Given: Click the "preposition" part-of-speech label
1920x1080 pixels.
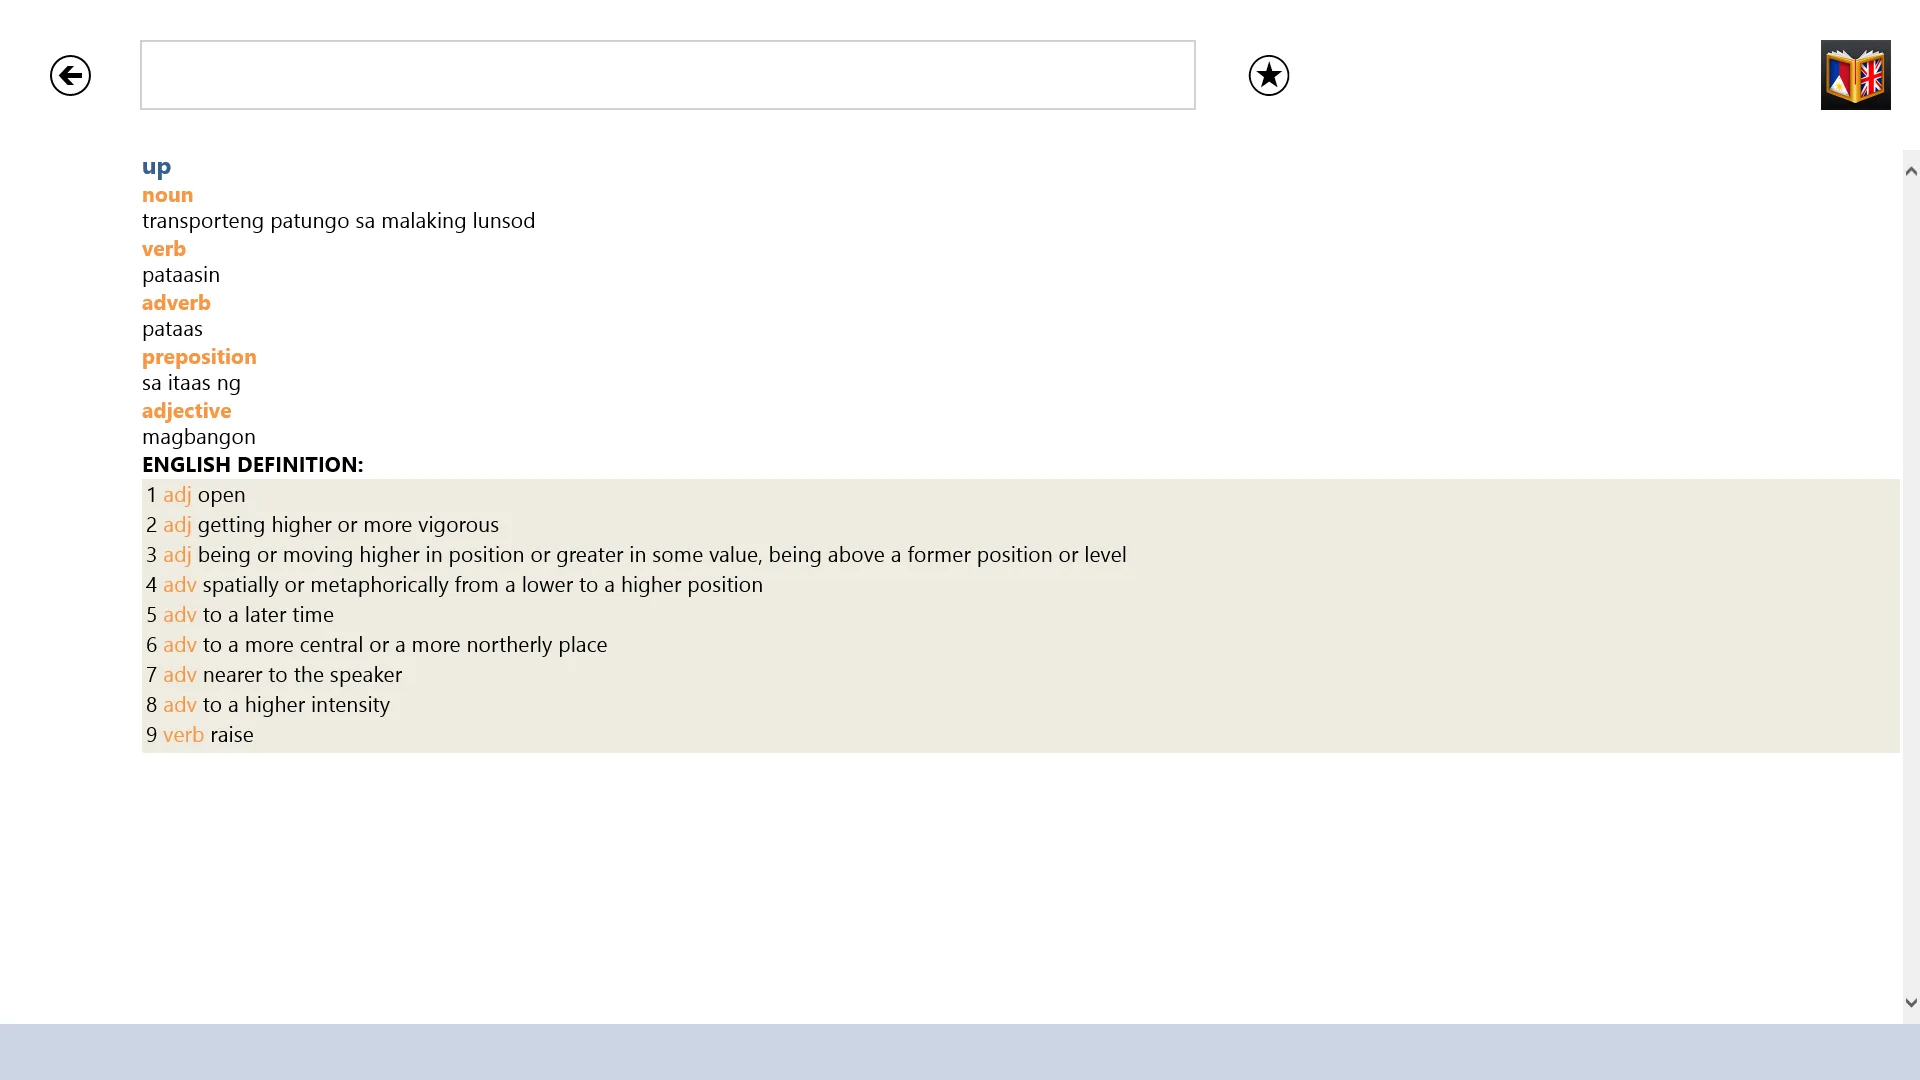Looking at the screenshot, I should pyautogui.click(x=199, y=357).
